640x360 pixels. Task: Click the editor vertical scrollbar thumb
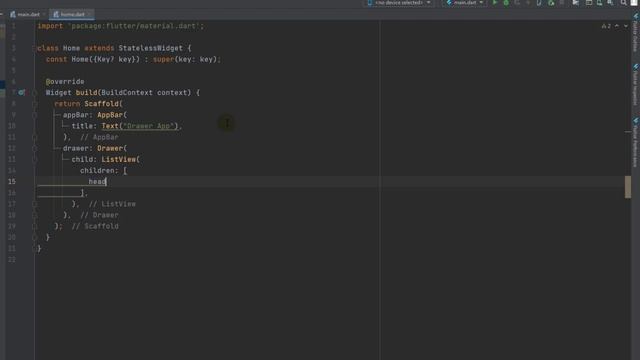point(628,187)
